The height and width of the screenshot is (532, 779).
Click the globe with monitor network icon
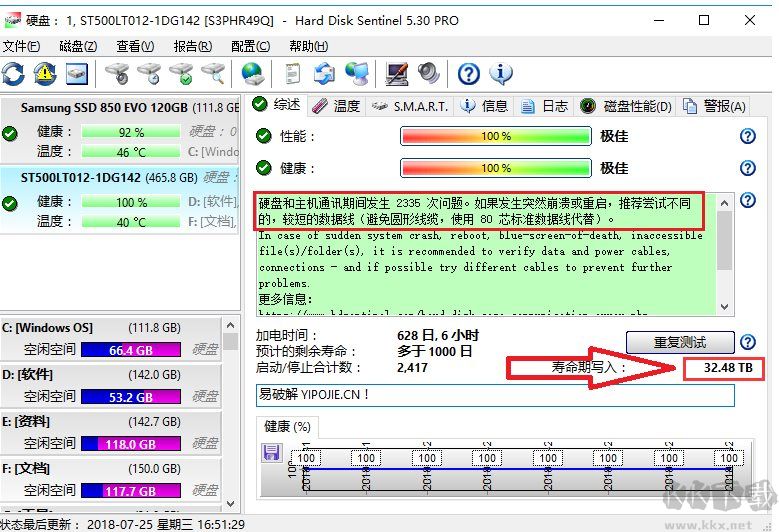357,74
